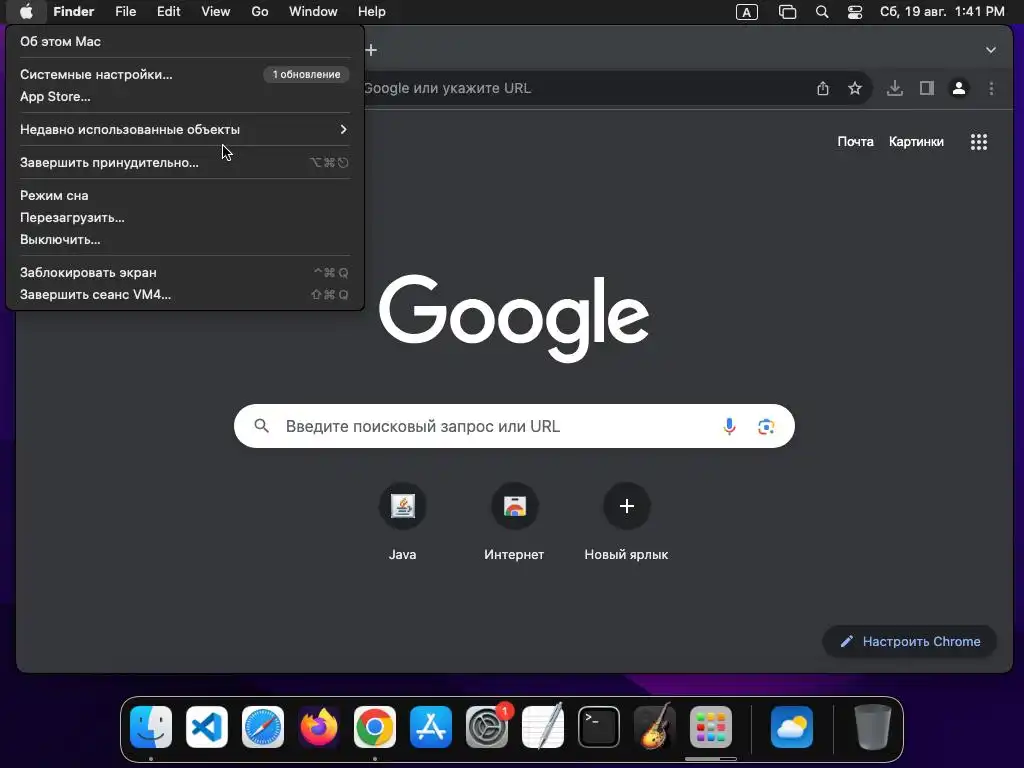The width and height of the screenshot is (1024, 768).
Task: Search by image with Google Lens icon
Action: coord(766,426)
